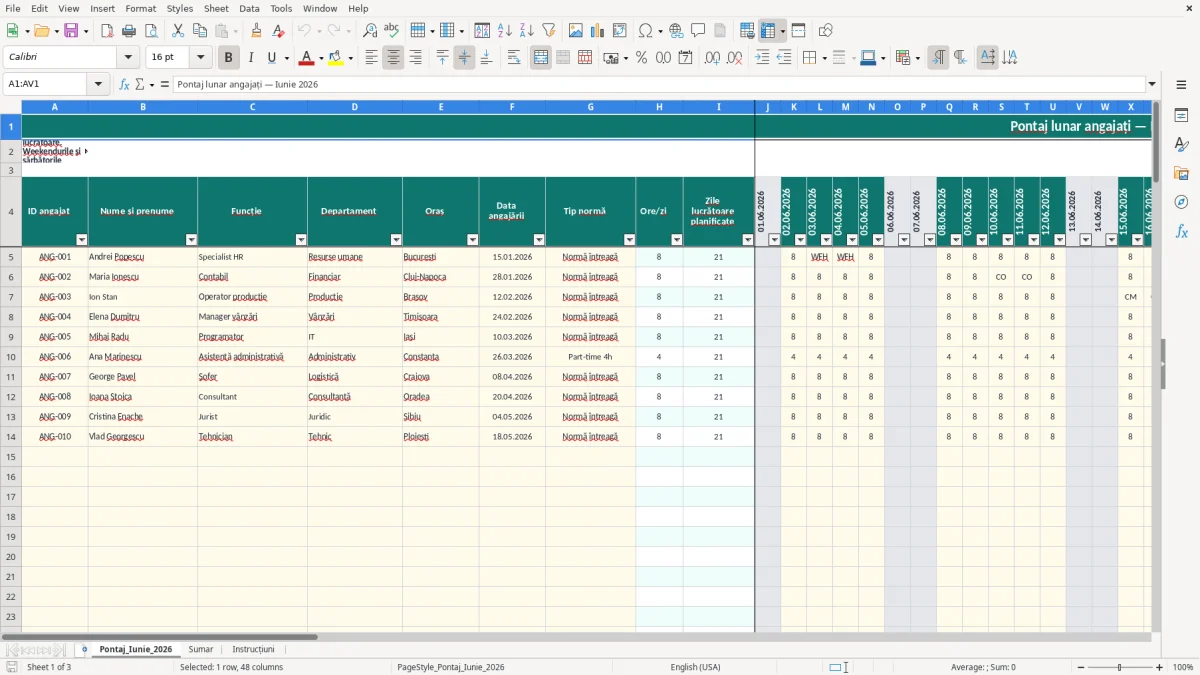Screen dimensions: 1200x675
Task: Open the sidebar Navigator compass icon
Action: pyautogui.click(x=1181, y=202)
